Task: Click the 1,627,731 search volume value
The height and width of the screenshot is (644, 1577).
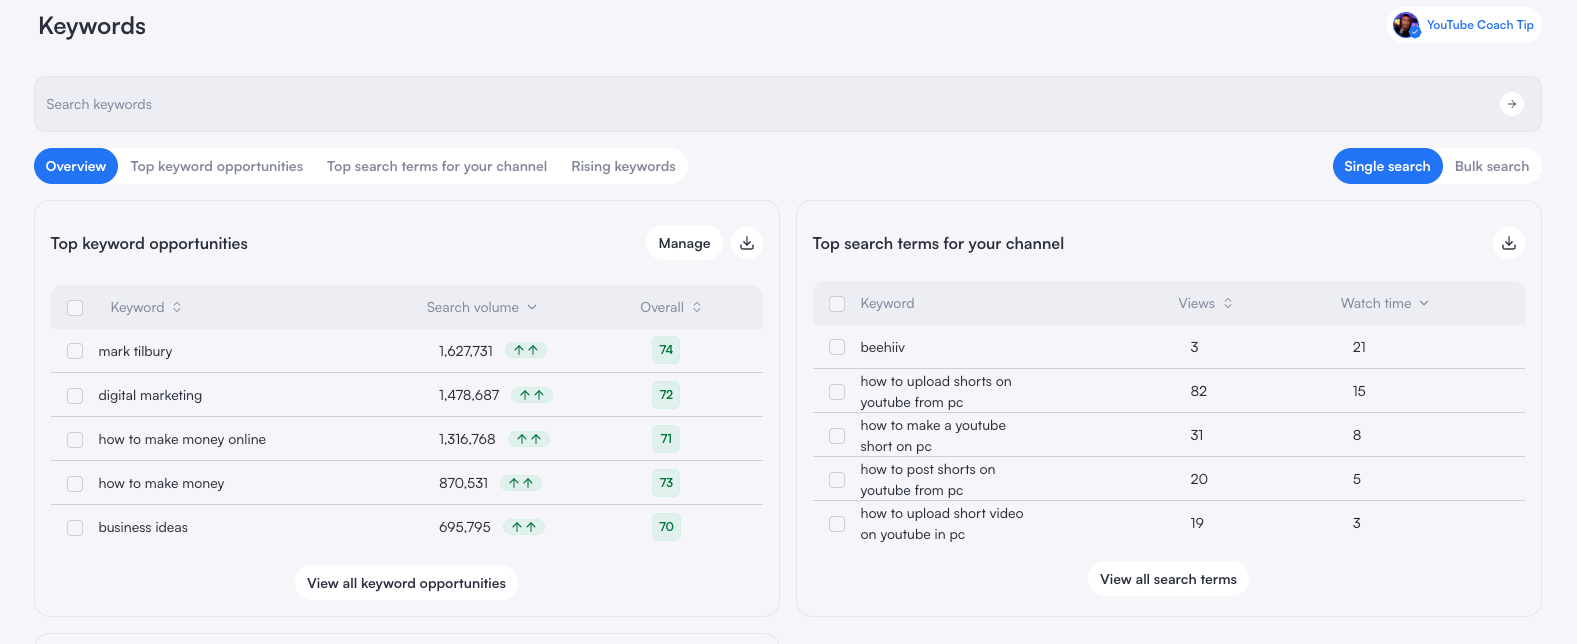Action: click(466, 351)
